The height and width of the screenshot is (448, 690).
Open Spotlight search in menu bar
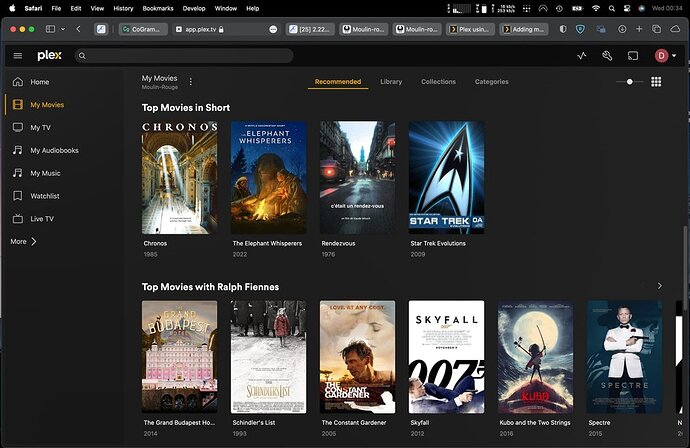click(x=612, y=8)
